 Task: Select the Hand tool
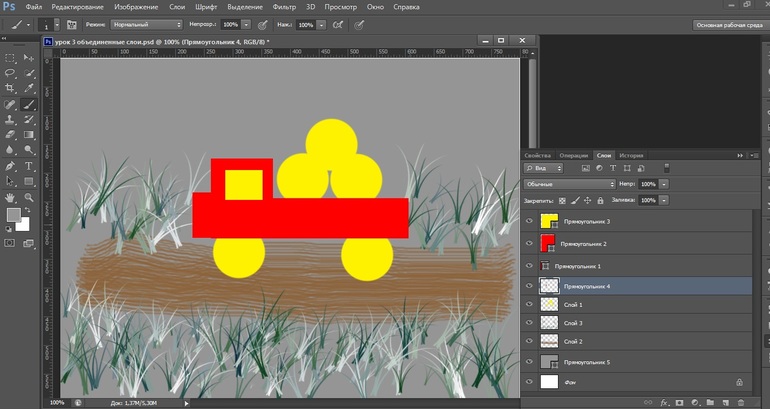(10, 197)
